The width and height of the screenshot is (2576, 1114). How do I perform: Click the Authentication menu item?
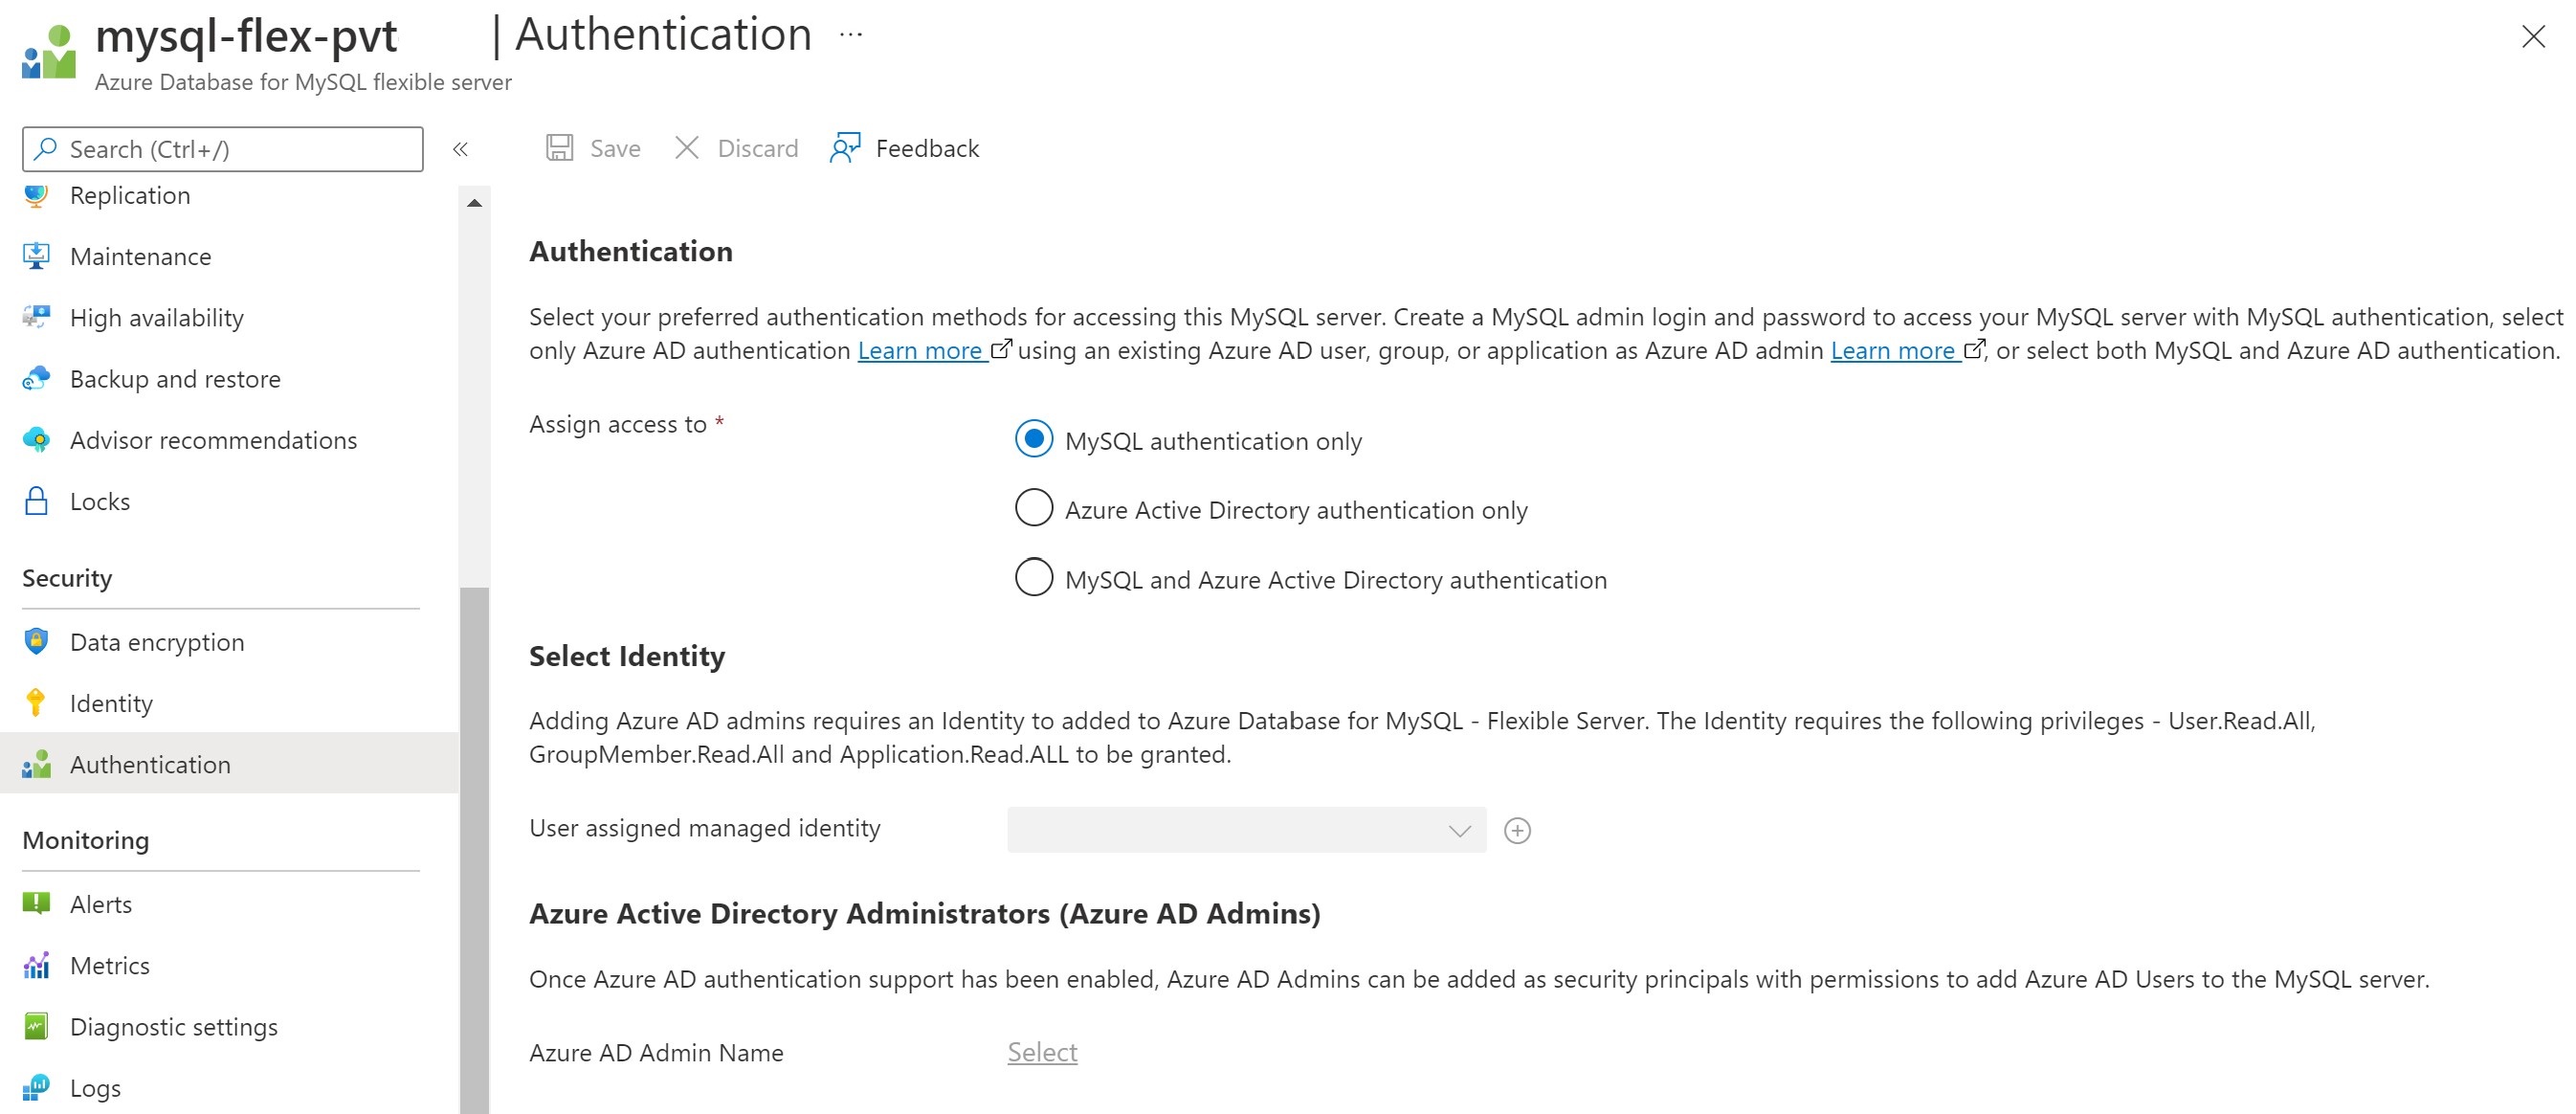148,764
